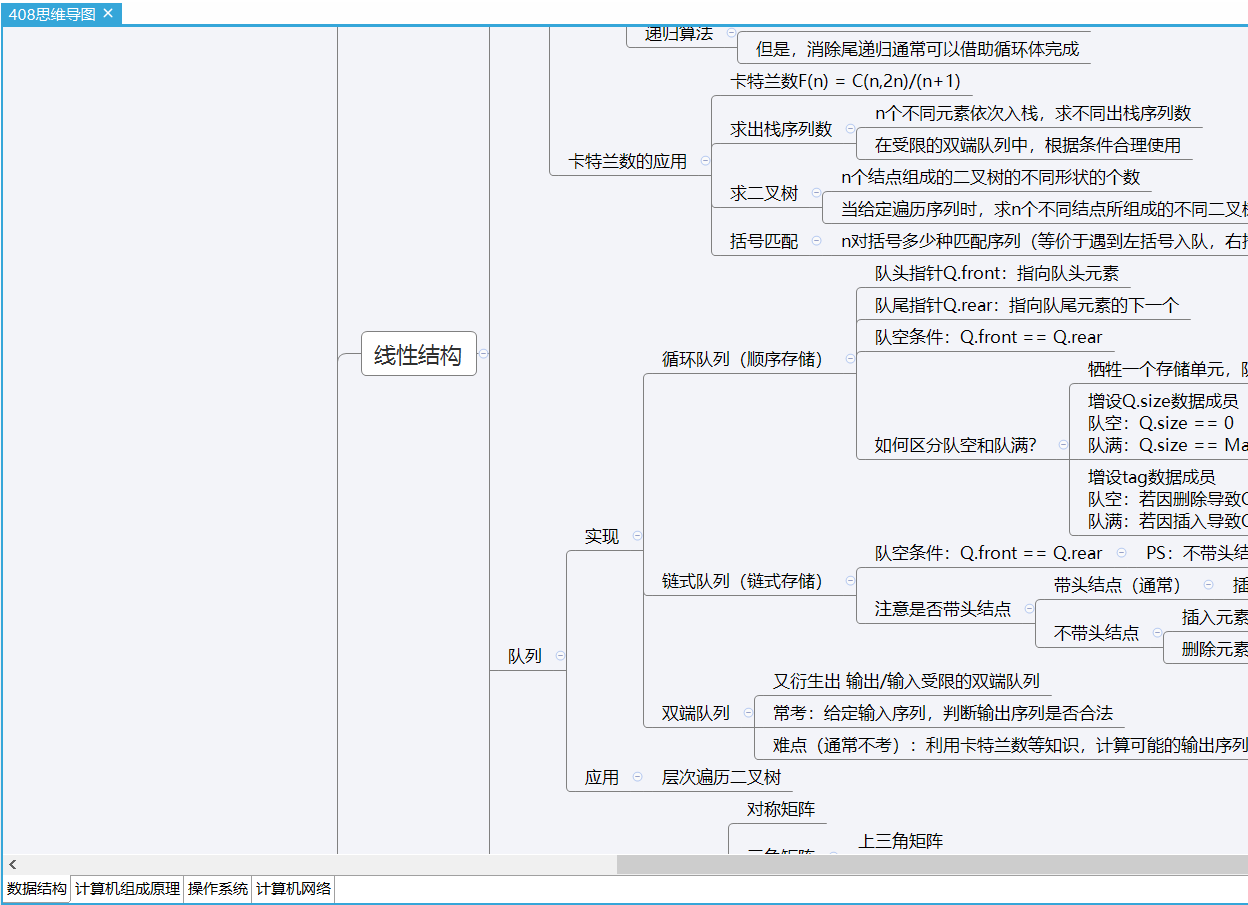Viewport: 1248px width, 905px height.
Task: Click the text 在受限的双端队列中，根据条件合理使用
Action: point(1028,145)
